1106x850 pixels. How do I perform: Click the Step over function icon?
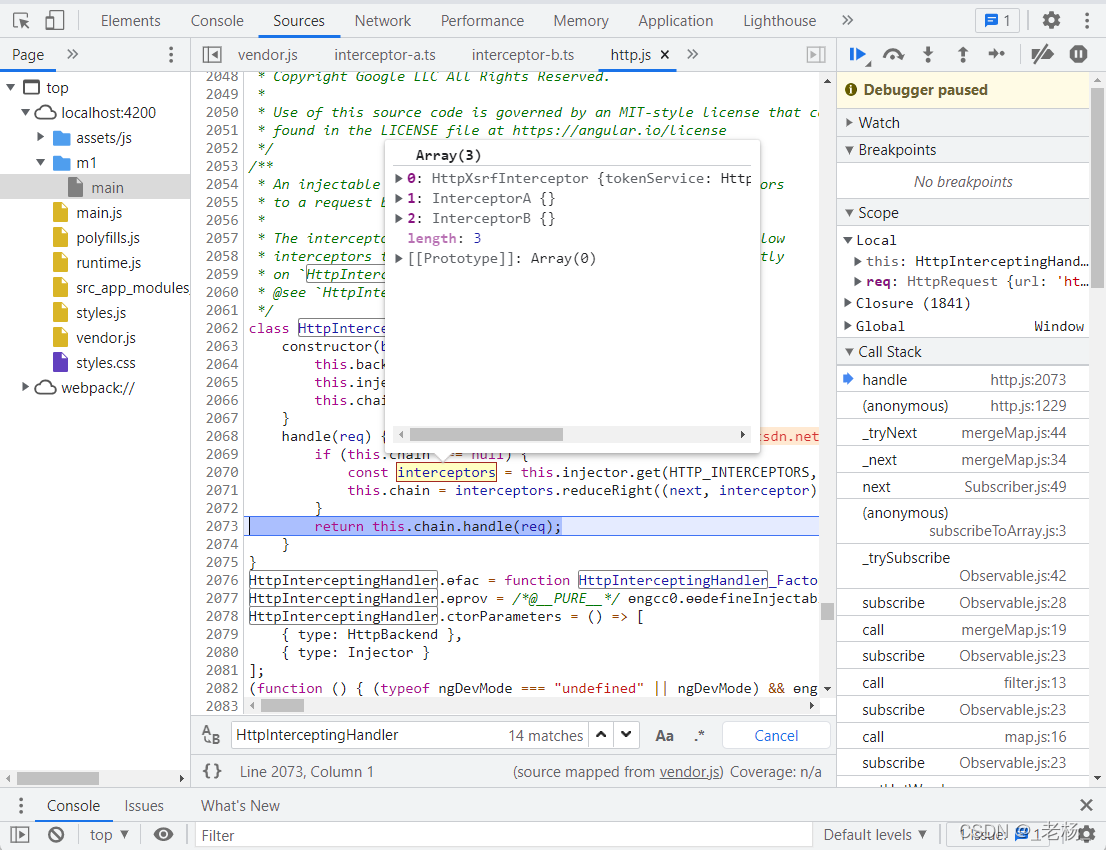pyautogui.click(x=893, y=54)
